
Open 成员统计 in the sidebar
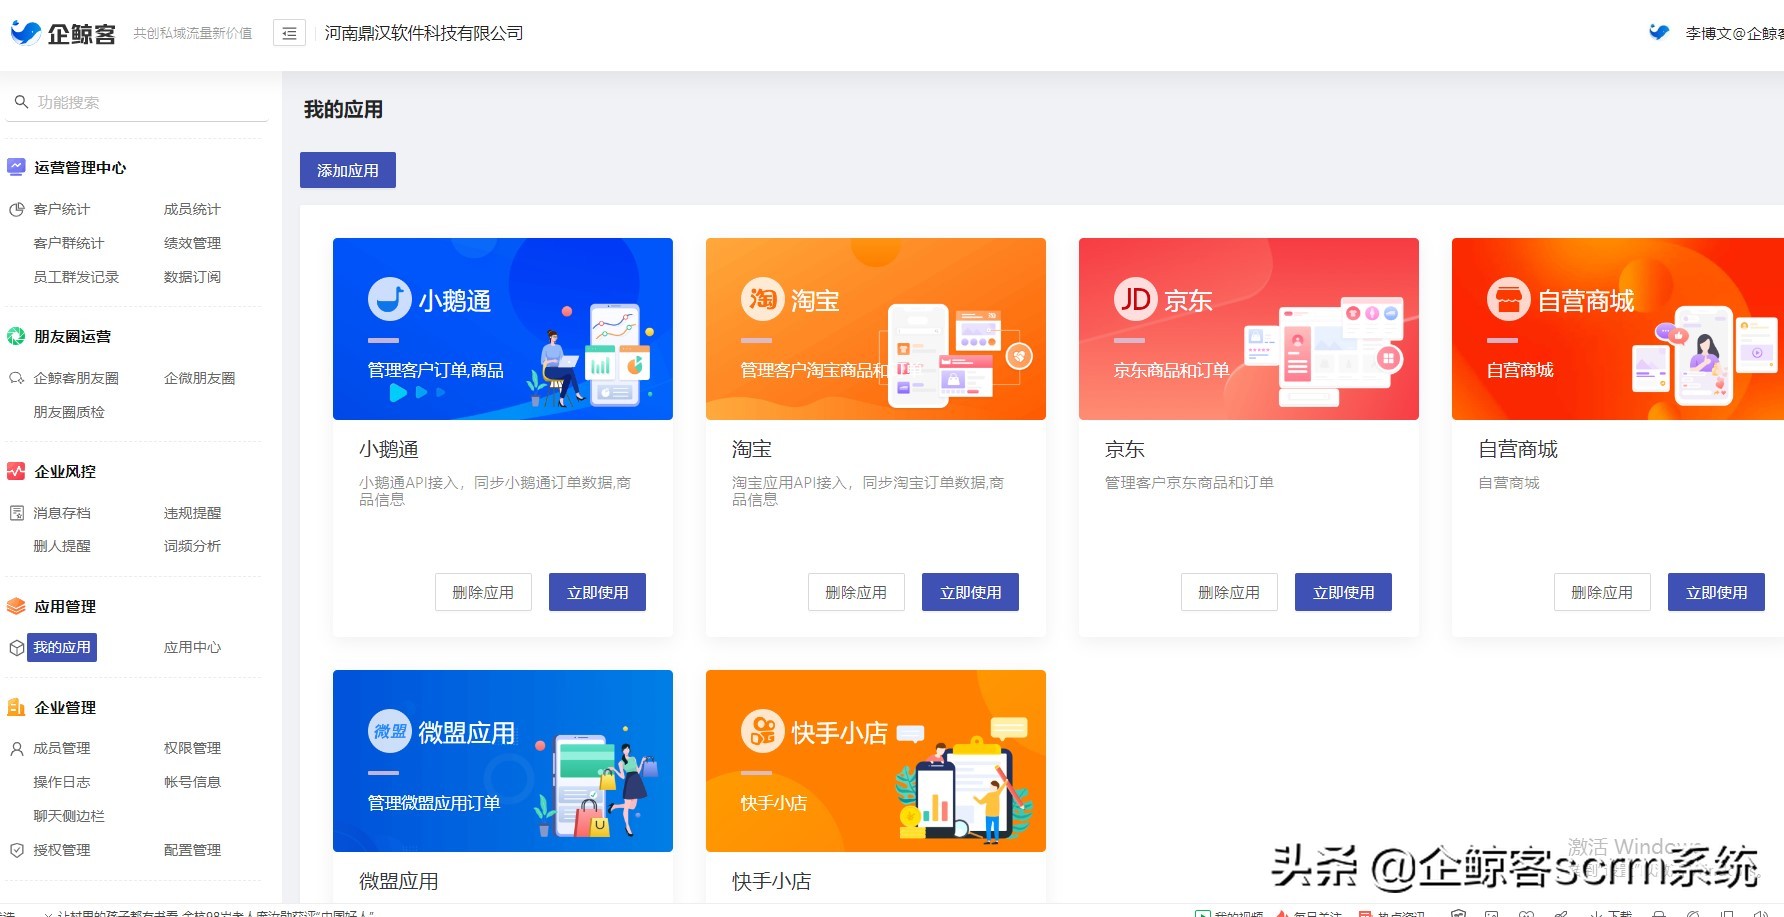click(192, 209)
